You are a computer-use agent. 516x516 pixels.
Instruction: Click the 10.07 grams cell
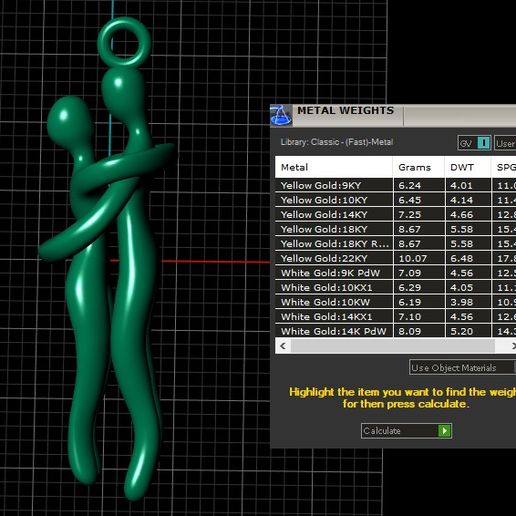tap(419, 258)
